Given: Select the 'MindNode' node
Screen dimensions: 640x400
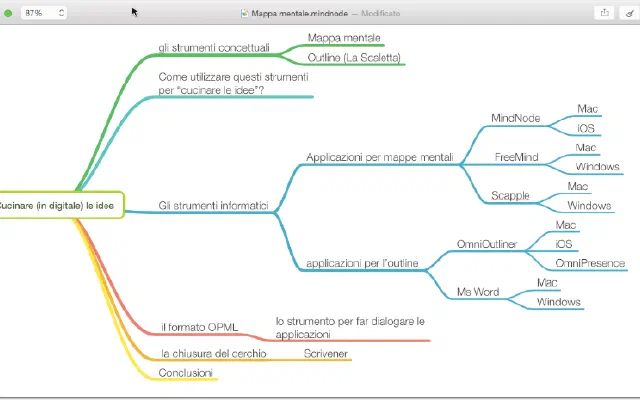Looking at the screenshot, I should pos(516,118).
